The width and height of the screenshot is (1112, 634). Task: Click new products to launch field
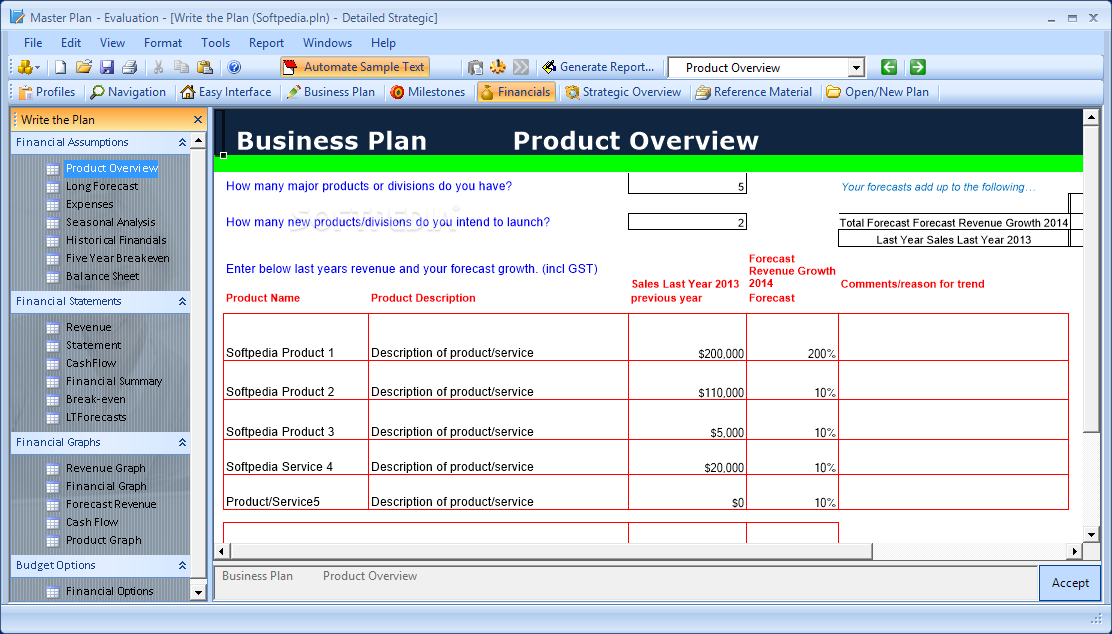pyautogui.click(x=687, y=221)
